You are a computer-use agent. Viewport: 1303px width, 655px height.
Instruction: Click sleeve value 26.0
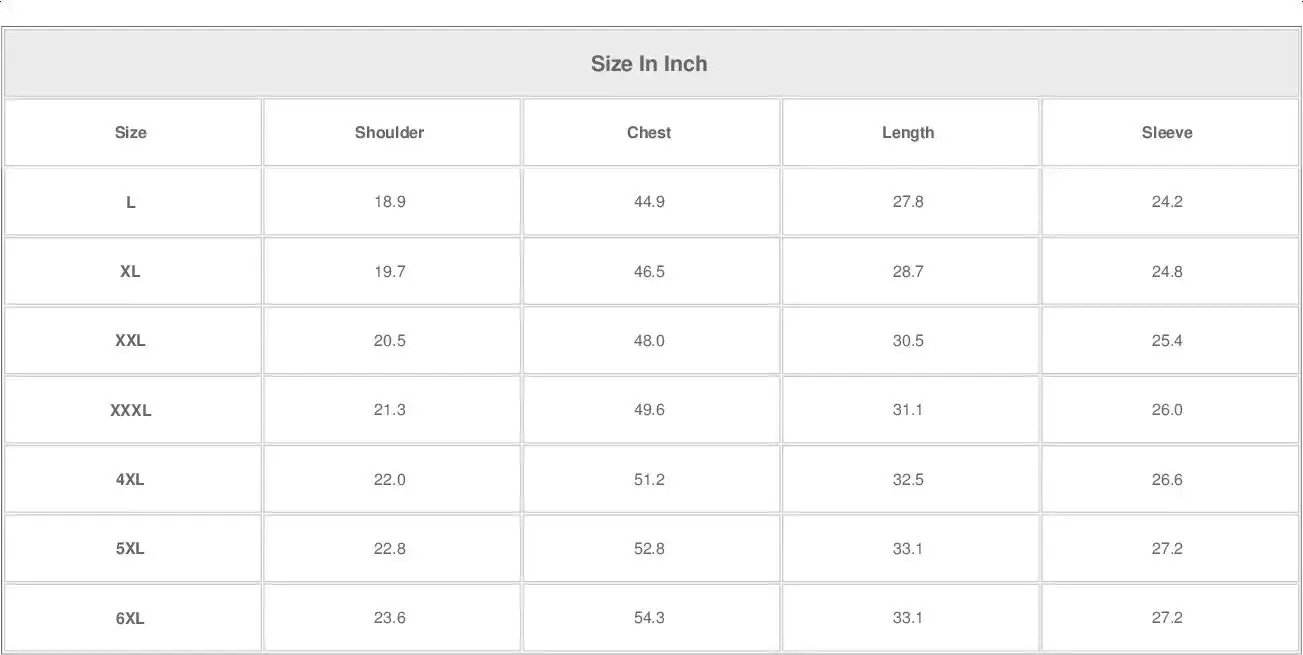click(x=1167, y=410)
